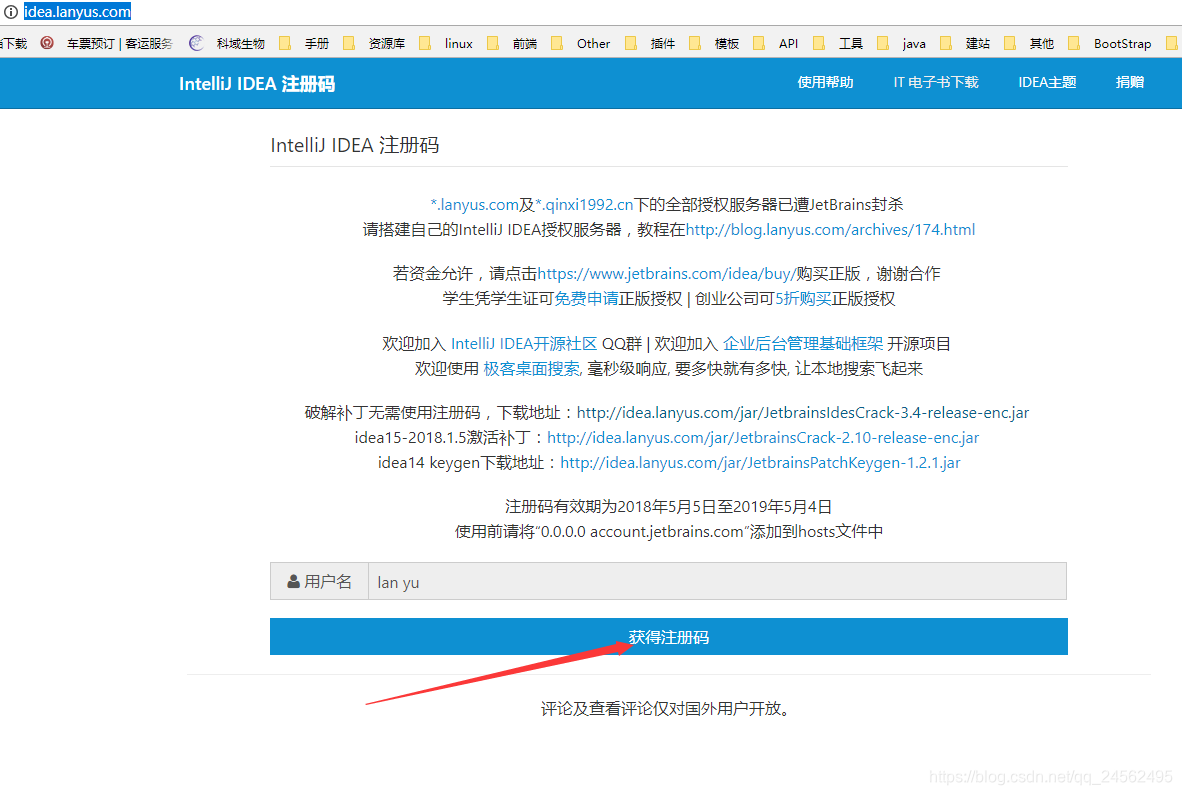Open the 工具 bookmark folder
This screenshot has height=795, width=1182.
pos(838,44)
